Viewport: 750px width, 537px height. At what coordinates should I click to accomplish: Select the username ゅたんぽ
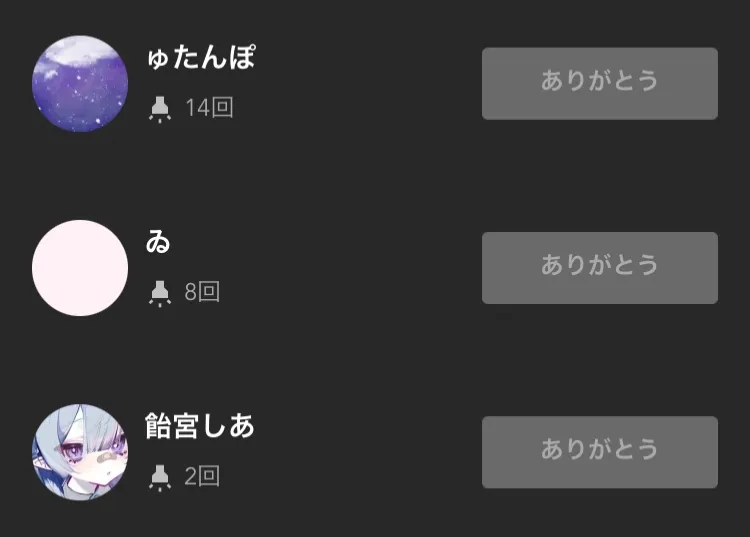point(200,58)
